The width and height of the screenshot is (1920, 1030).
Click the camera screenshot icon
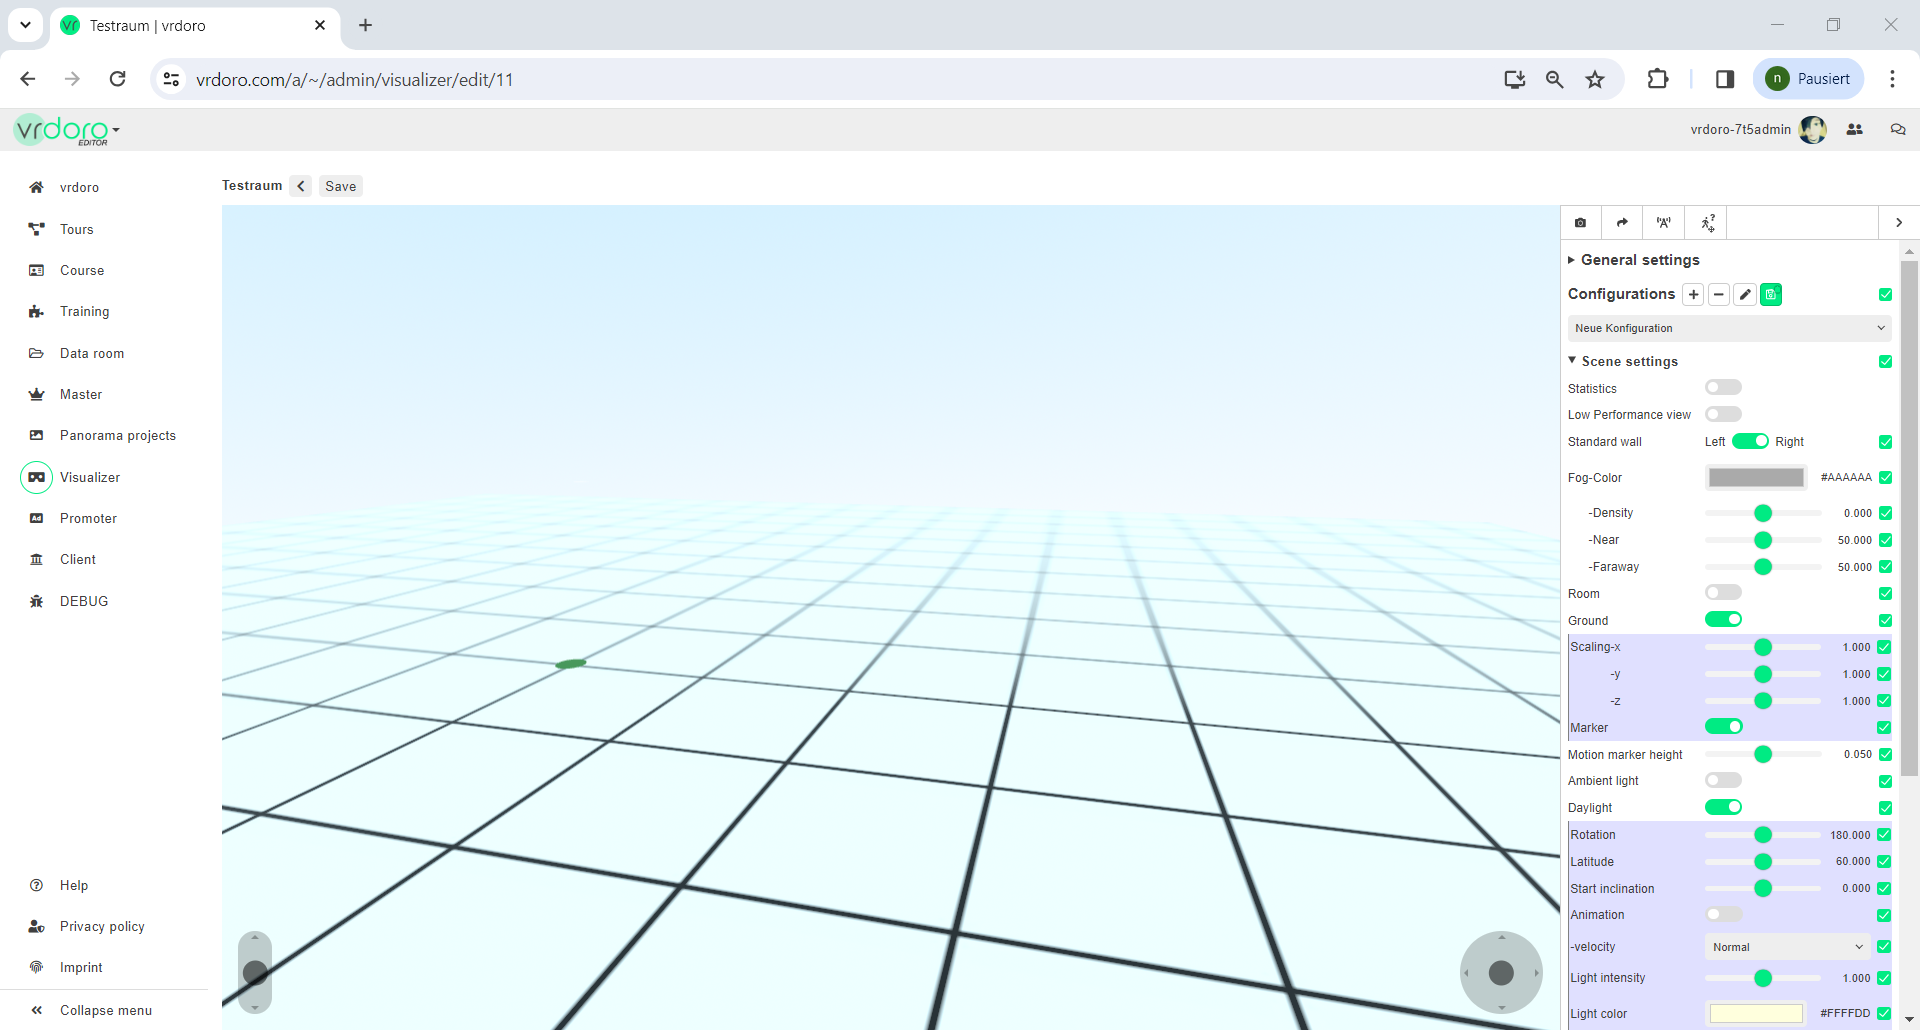1580,223
